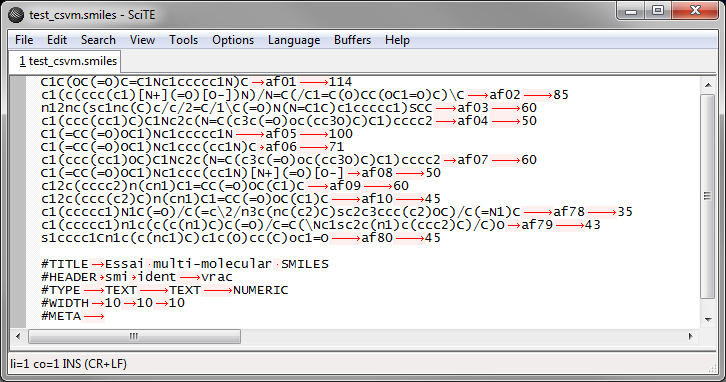The width and height of the screenshot is (726, 382).
Task: Click the identifier af06
Action: (281, 147)
